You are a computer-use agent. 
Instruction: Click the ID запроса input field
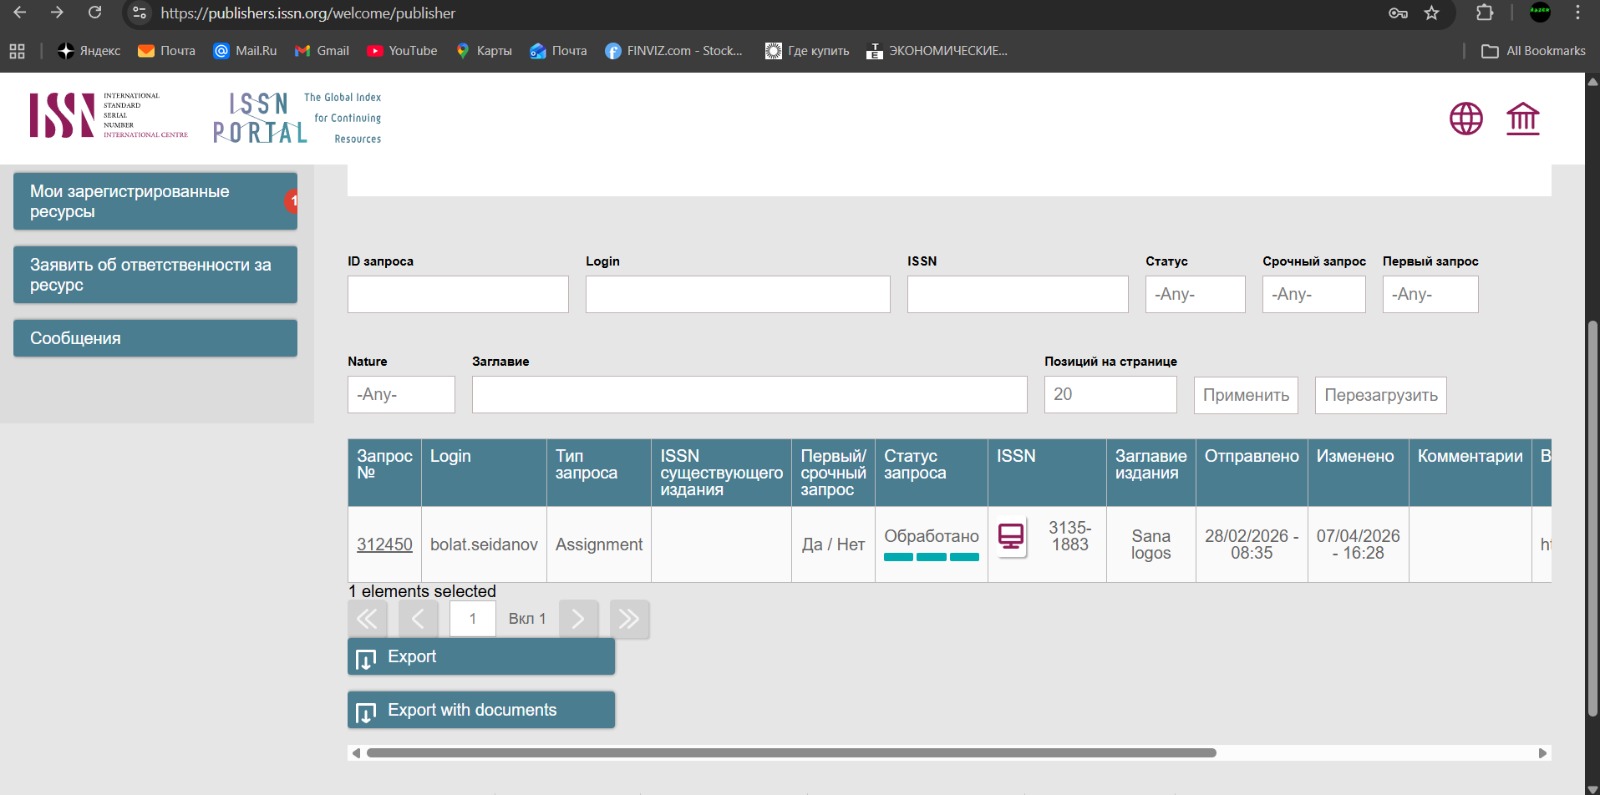458,294
